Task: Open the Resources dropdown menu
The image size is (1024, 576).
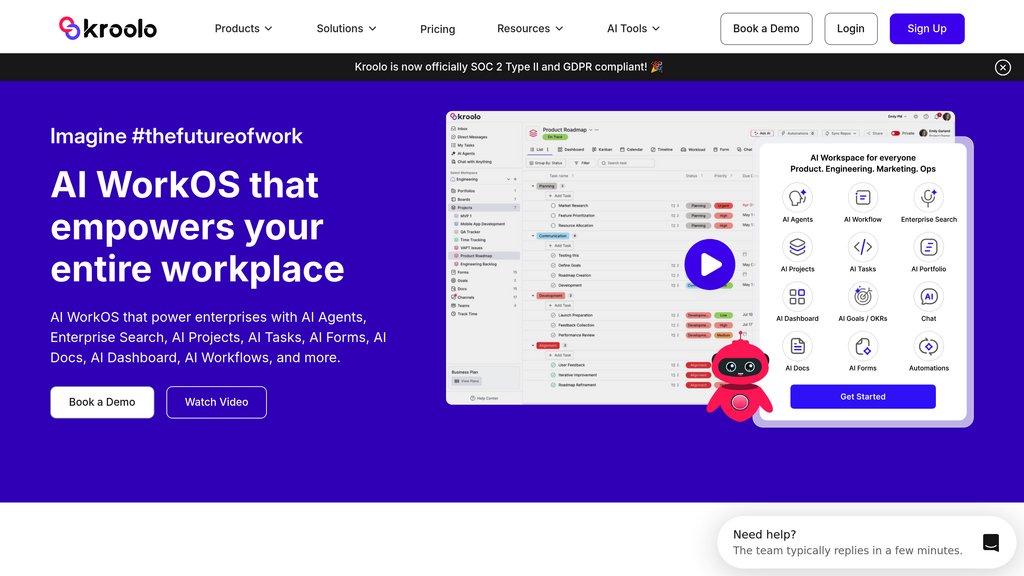Action: pos(530,29)
